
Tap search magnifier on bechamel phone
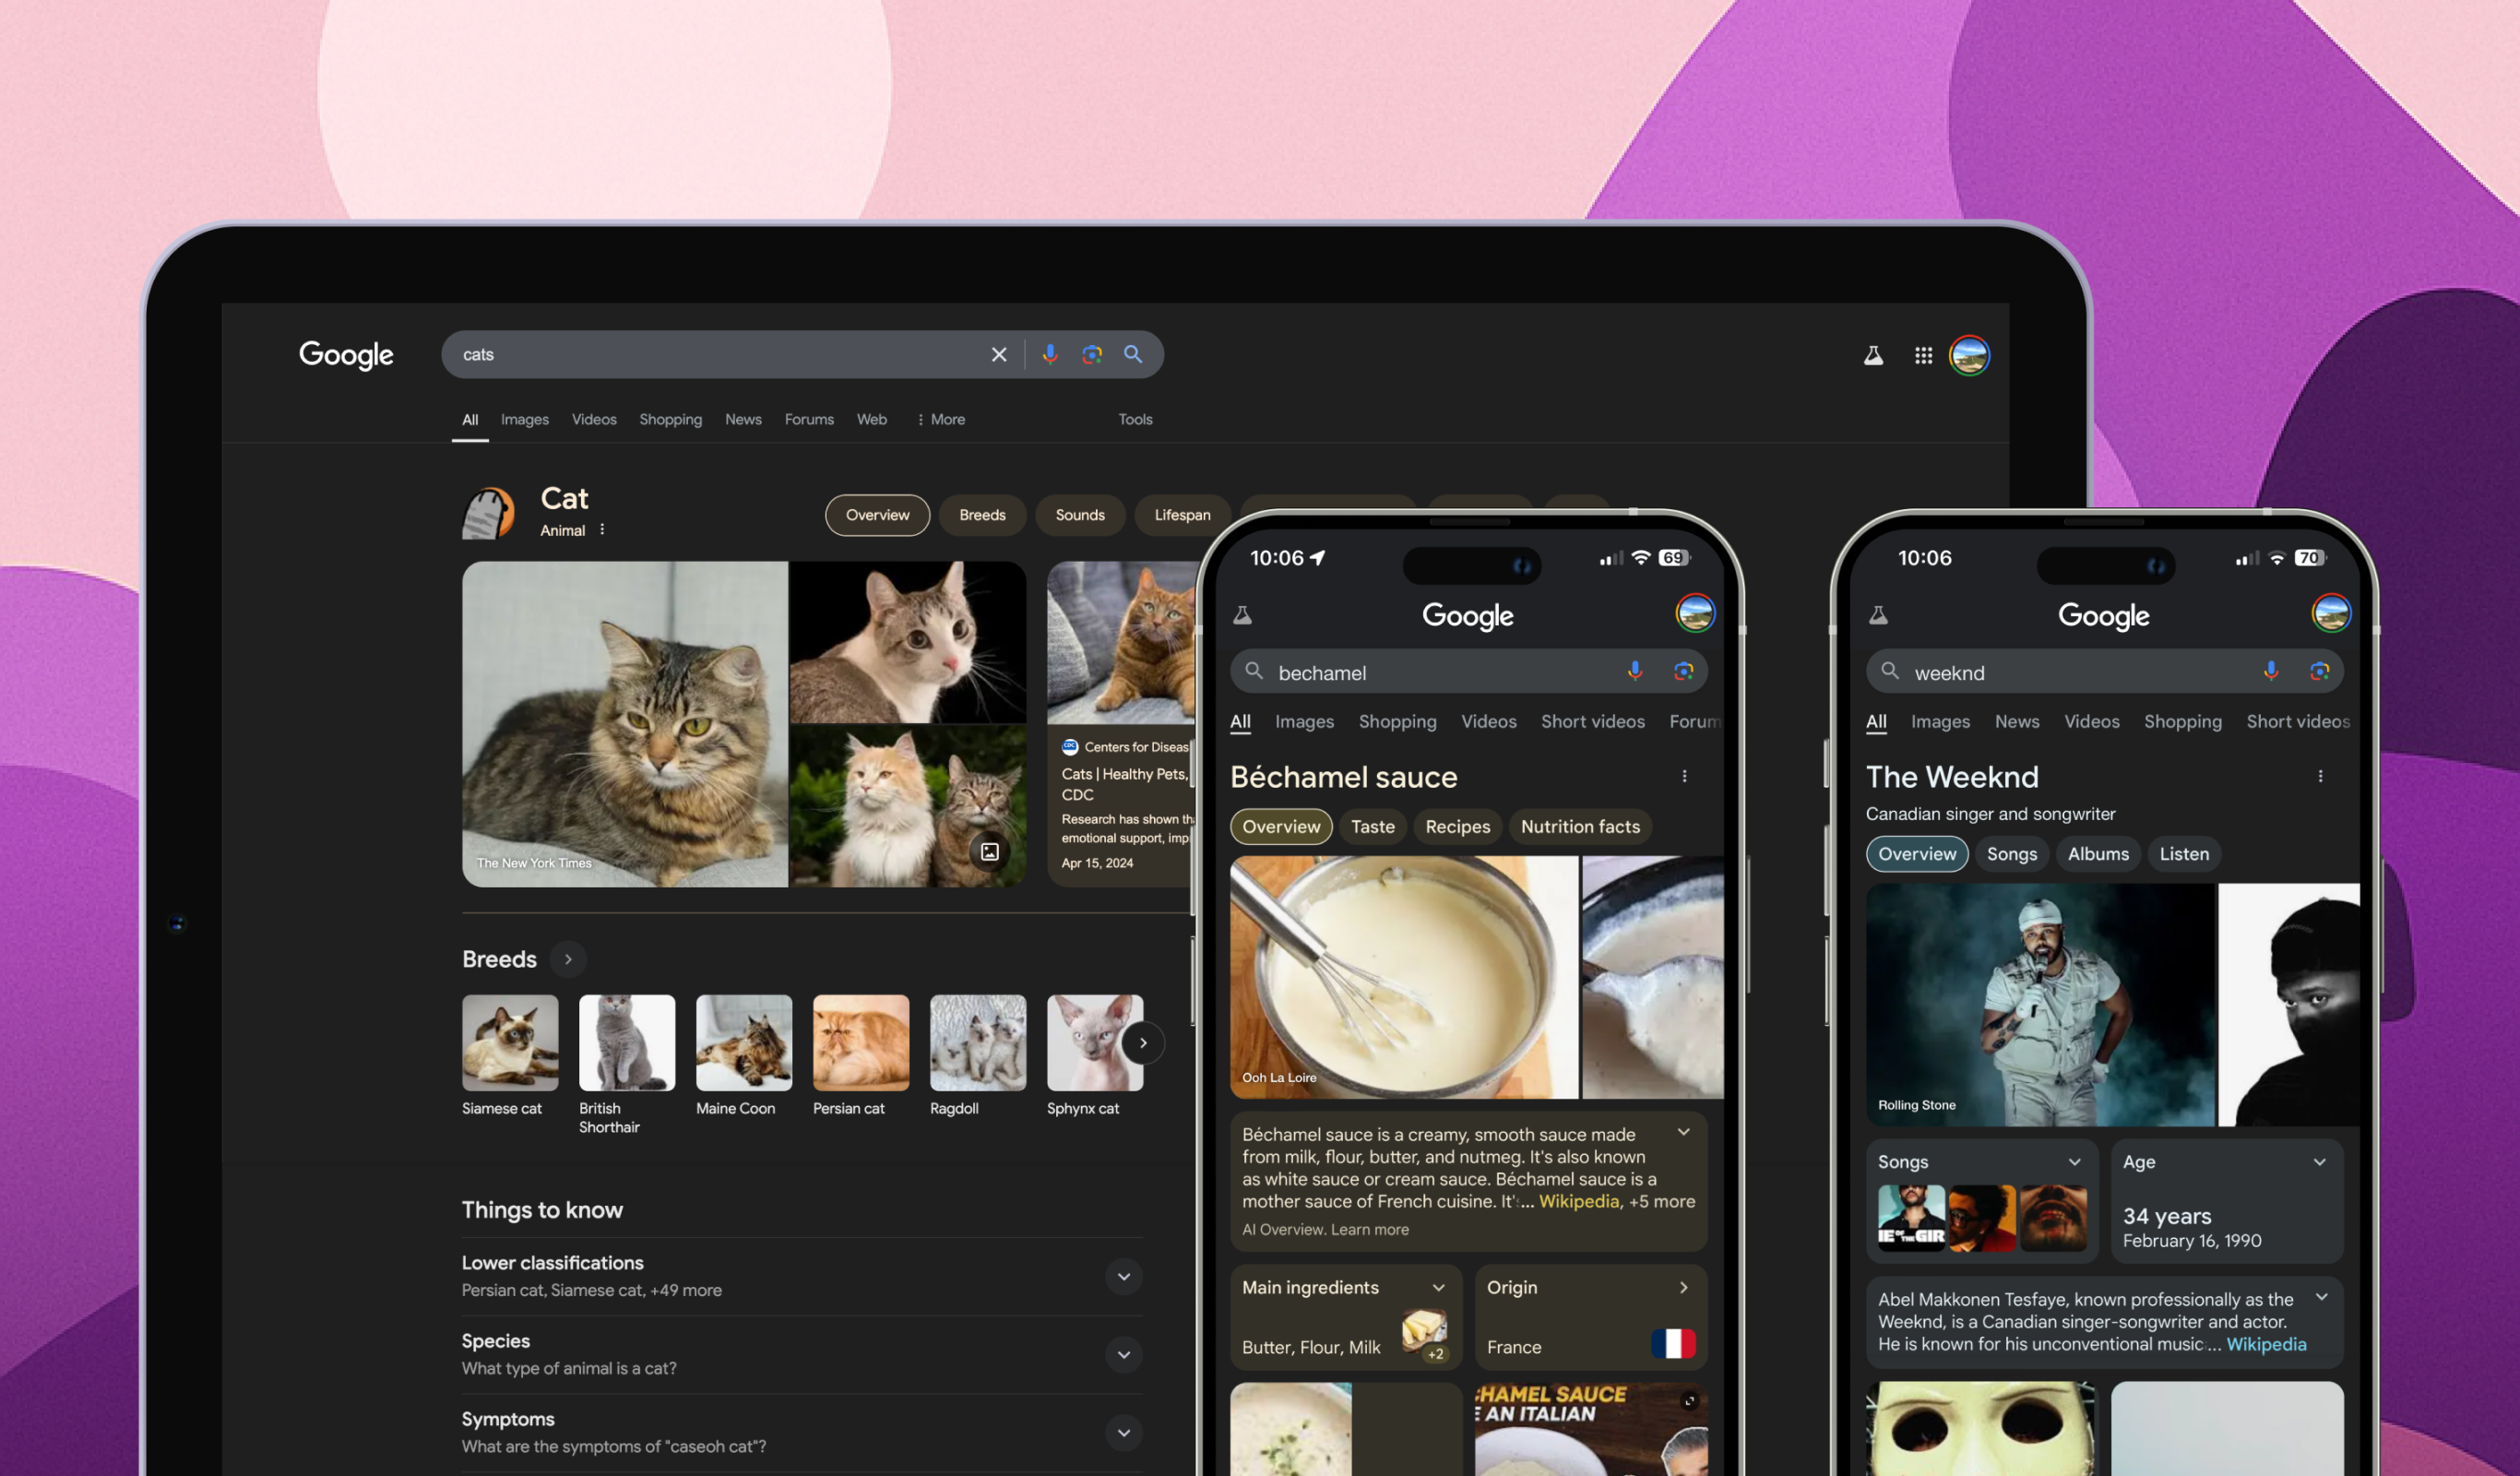point(1254,671)
